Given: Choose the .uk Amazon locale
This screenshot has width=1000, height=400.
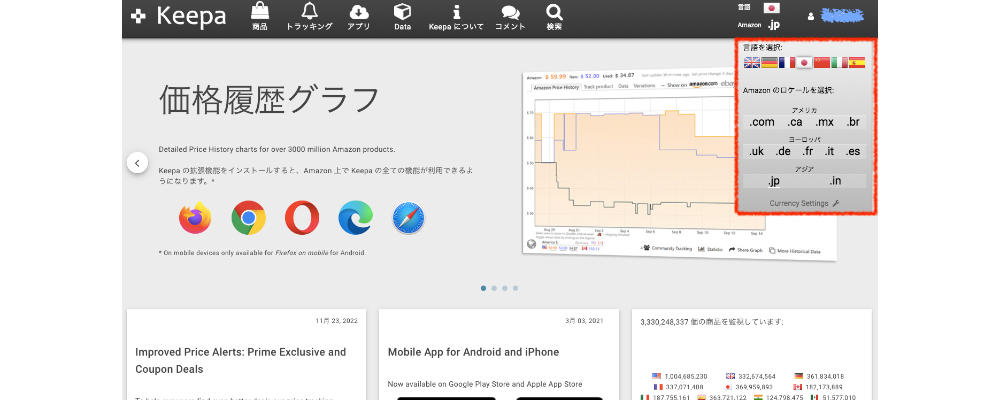Looking at the screenshot, I should (x=756, y=151).
